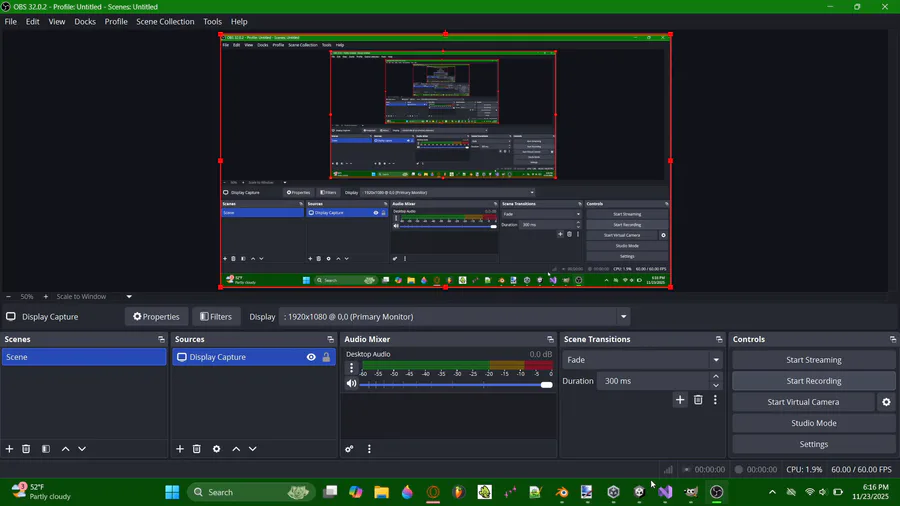Image resolution: width=900 pixels, height=506 pixels.
Task: Open advanced audio properties gears icon
Action: (349, 449)
